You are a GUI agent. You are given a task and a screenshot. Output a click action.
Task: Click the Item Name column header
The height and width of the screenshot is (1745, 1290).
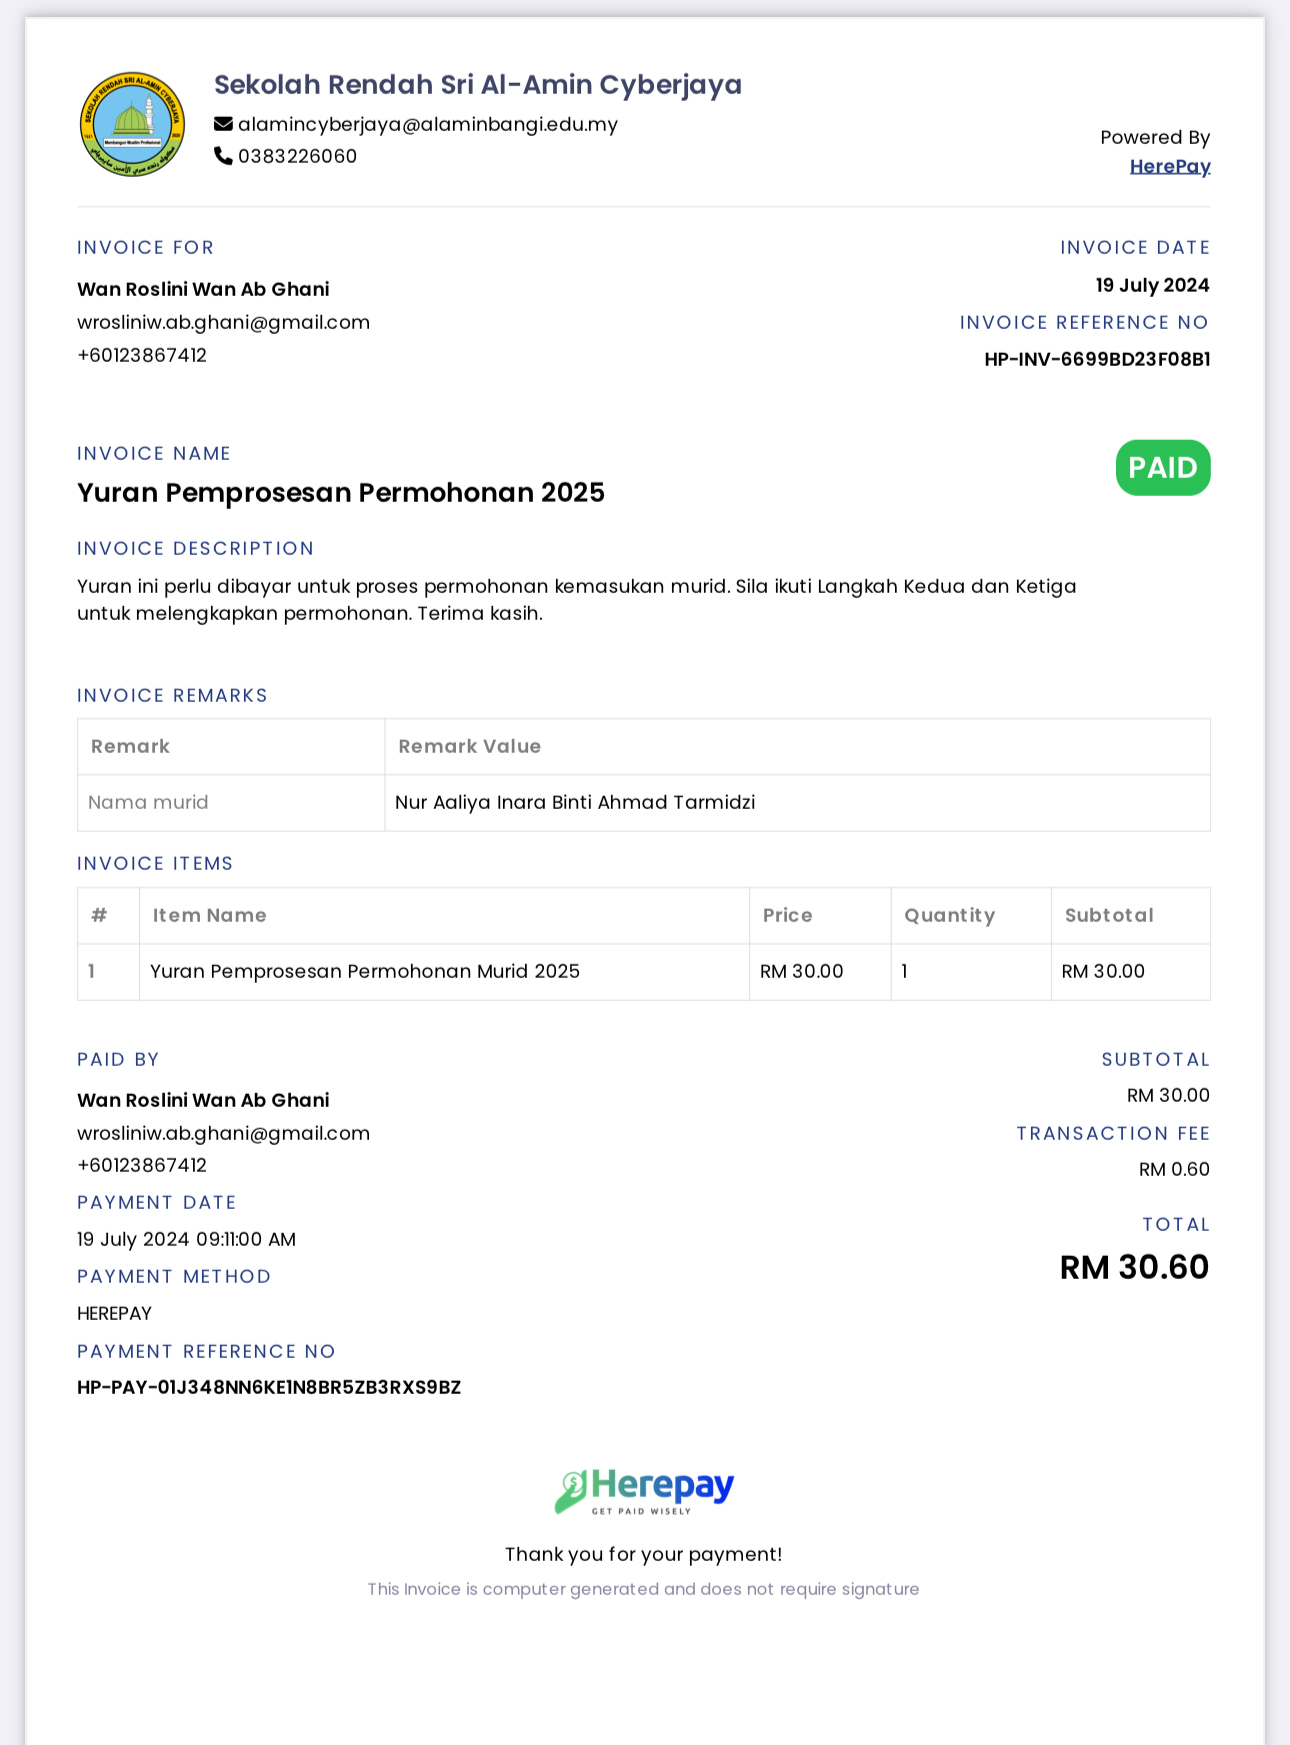(x=210, y=915)
